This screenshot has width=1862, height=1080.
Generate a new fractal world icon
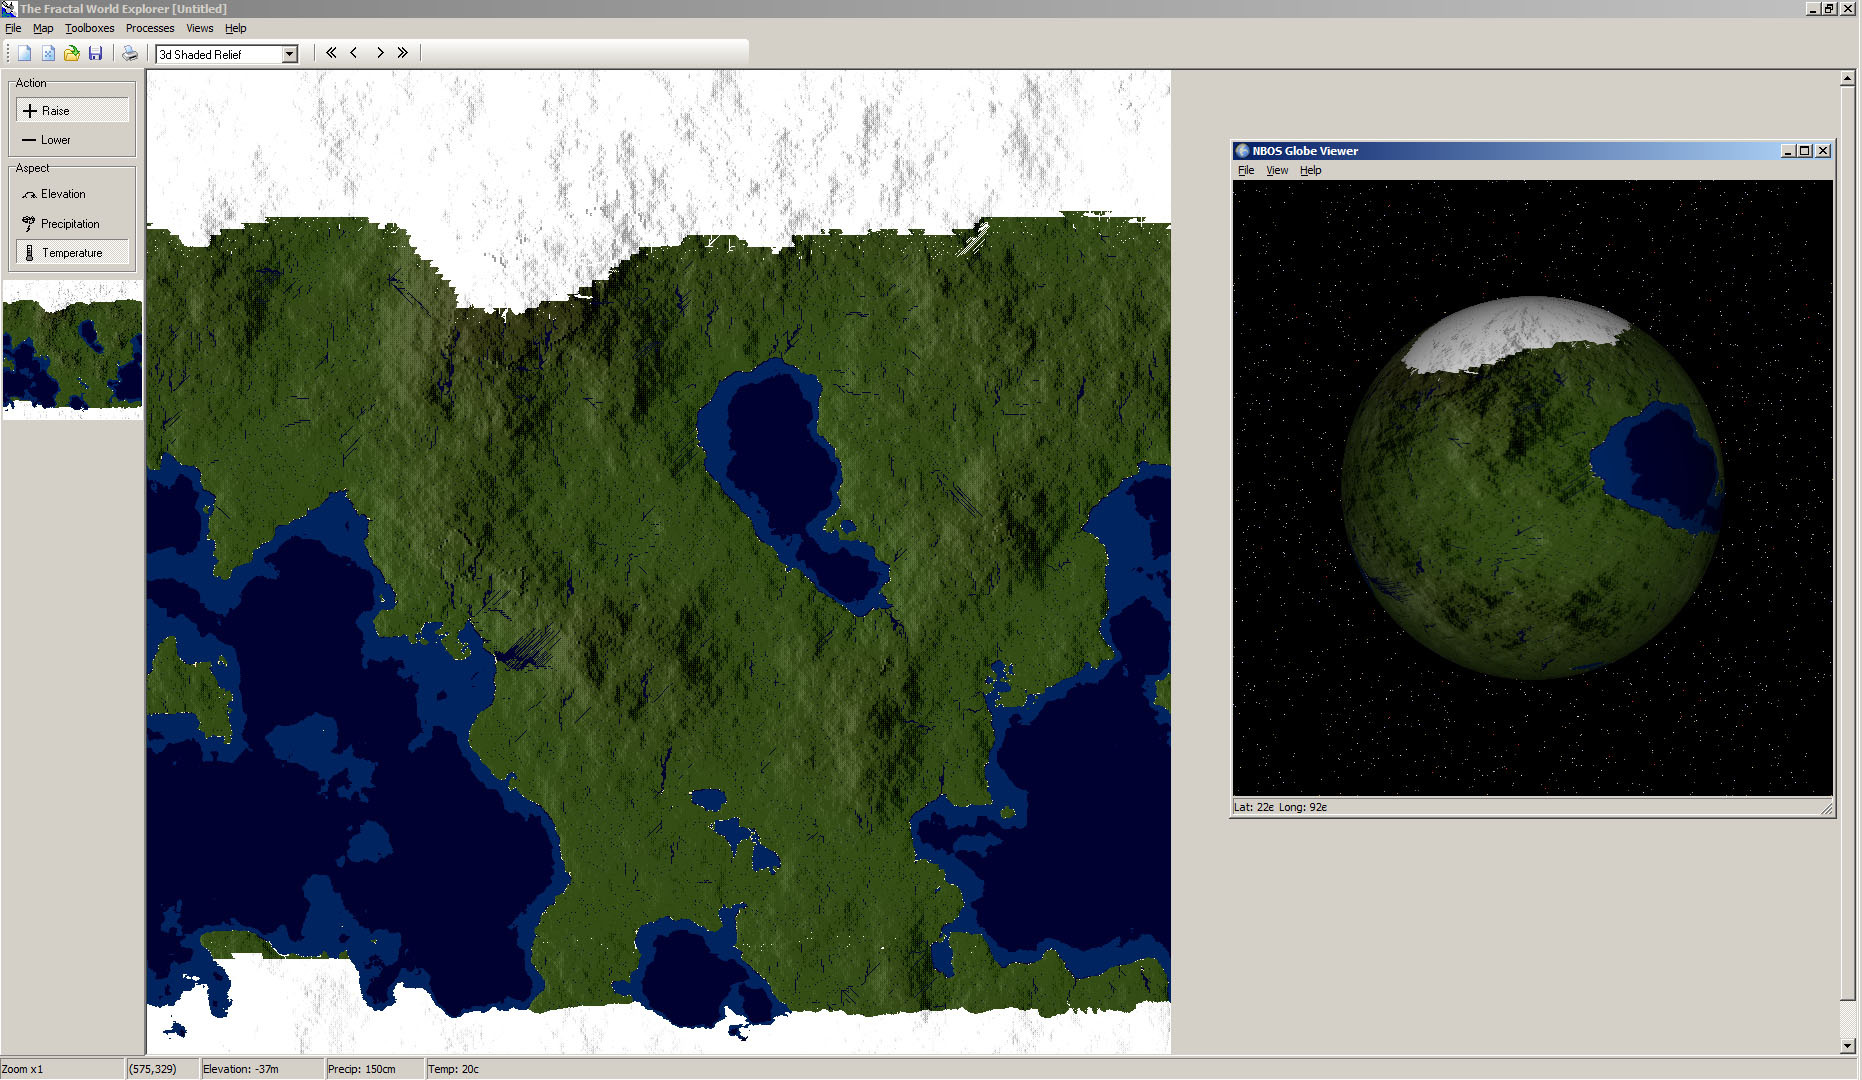pyautogui.click(x=48, y=53)
